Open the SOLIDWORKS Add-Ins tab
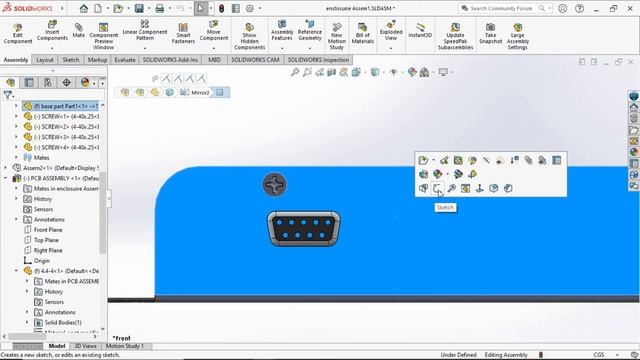640x360 pixels. (170, 60)
